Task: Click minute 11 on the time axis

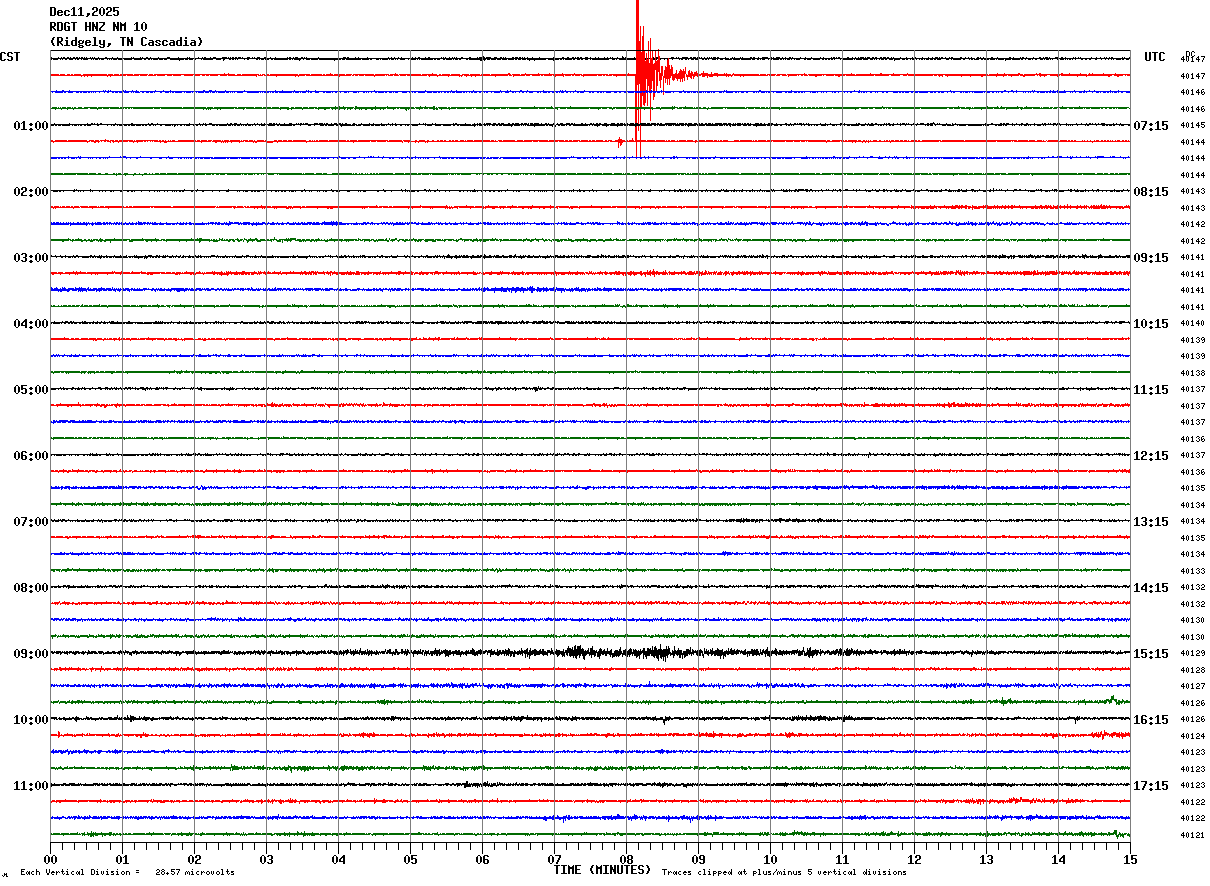Action: (x=842, y=859)
